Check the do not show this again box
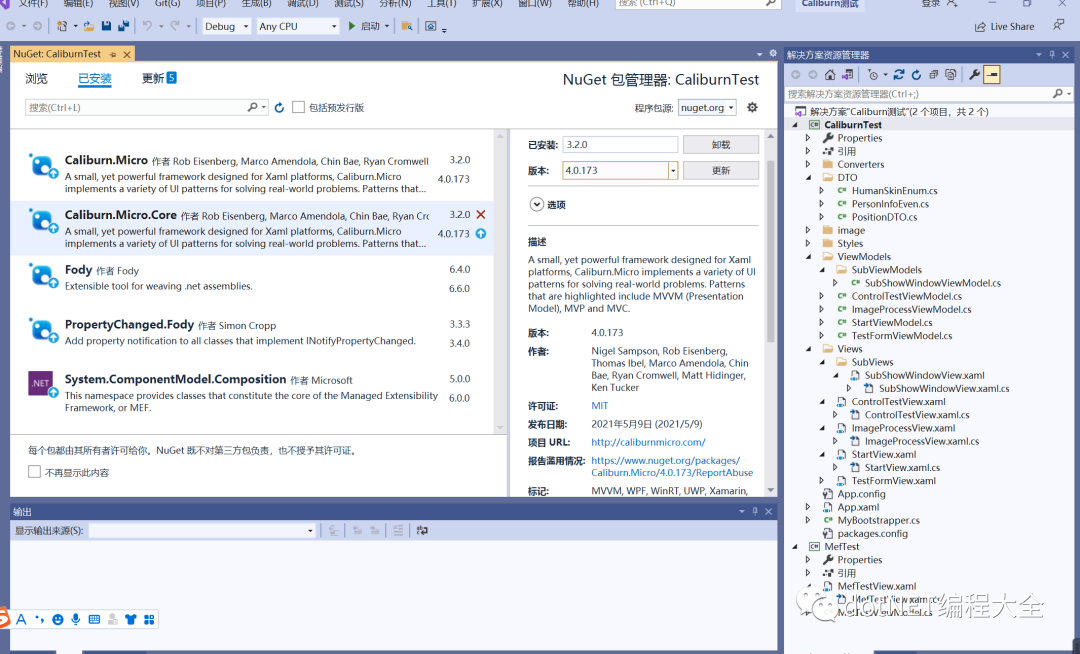Viewport: 1080px width, 654px height. click(x=34, y=472)
